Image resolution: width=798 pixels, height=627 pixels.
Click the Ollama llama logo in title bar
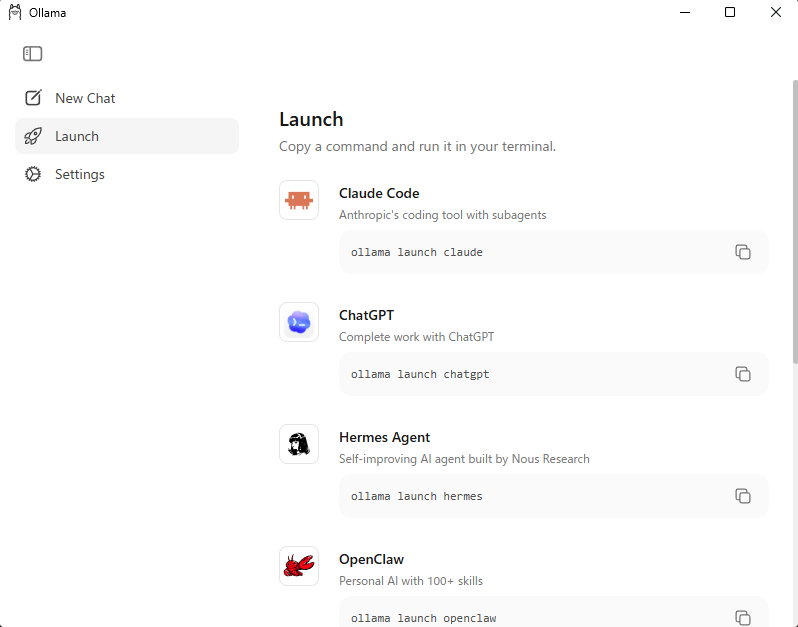click(15, 12)
